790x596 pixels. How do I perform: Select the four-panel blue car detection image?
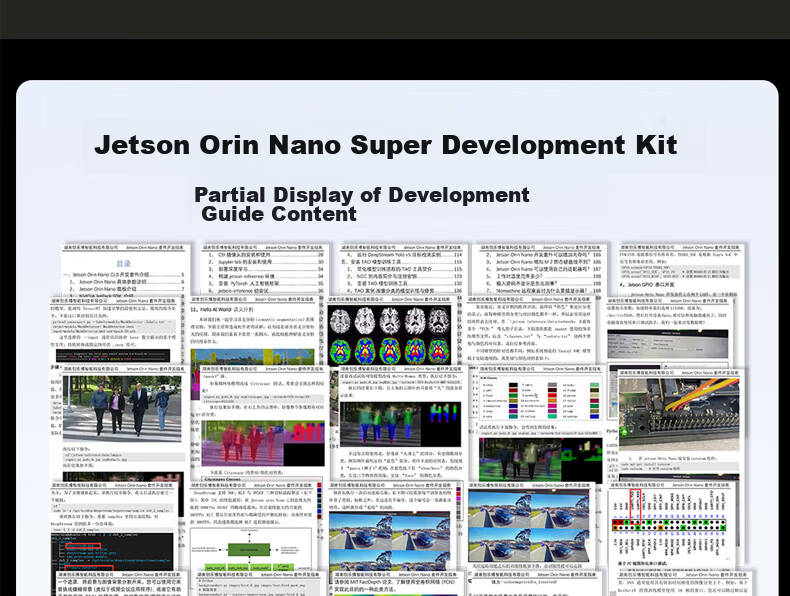[x=529, y=526]
